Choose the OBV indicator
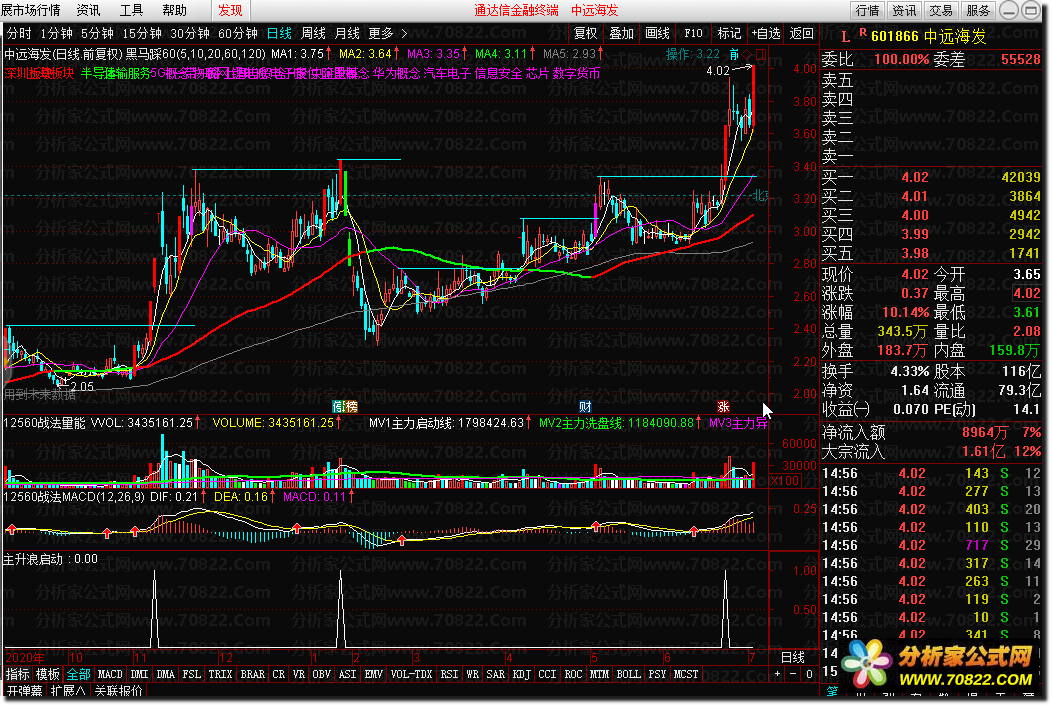 coord(322,674)
